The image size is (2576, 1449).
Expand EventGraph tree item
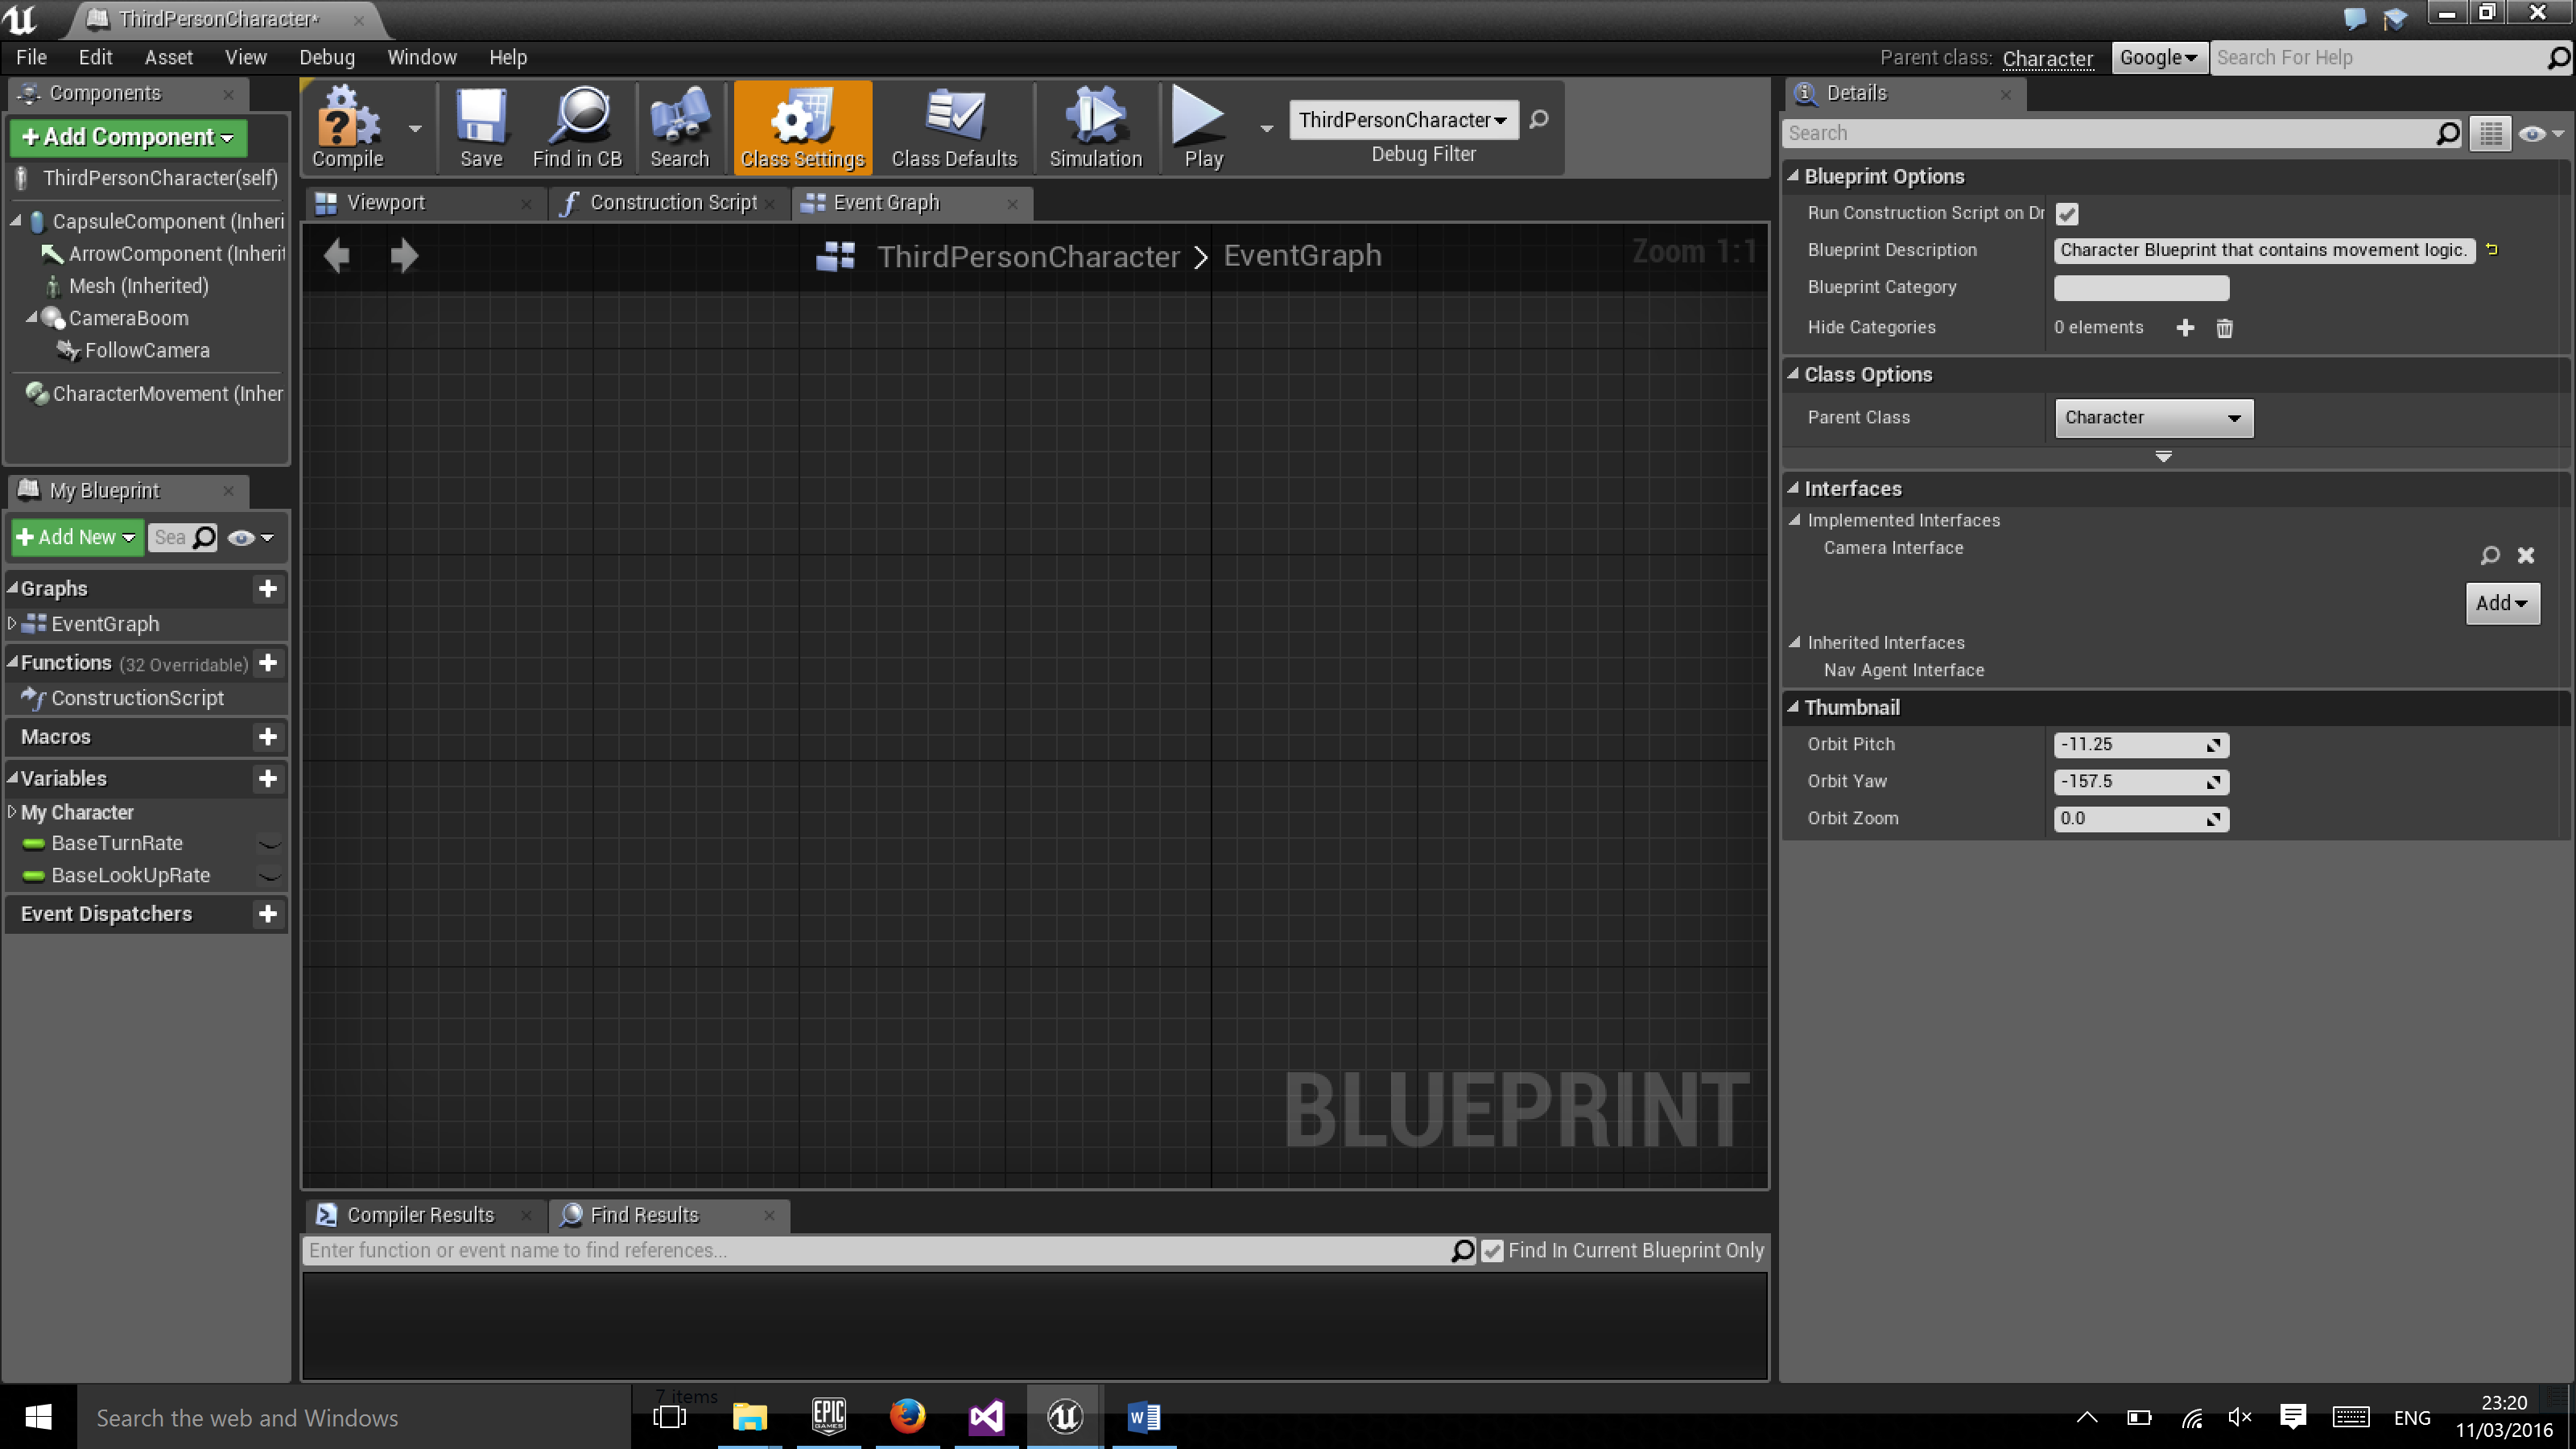[x=12, y=623]
